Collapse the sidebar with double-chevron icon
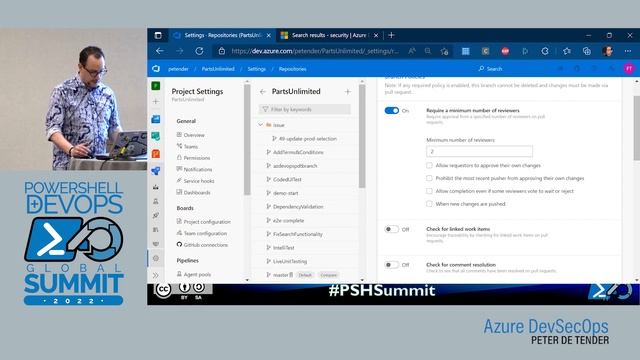This screenshot has height=360, width=640. pyautogui.click(x=156, y=275)
